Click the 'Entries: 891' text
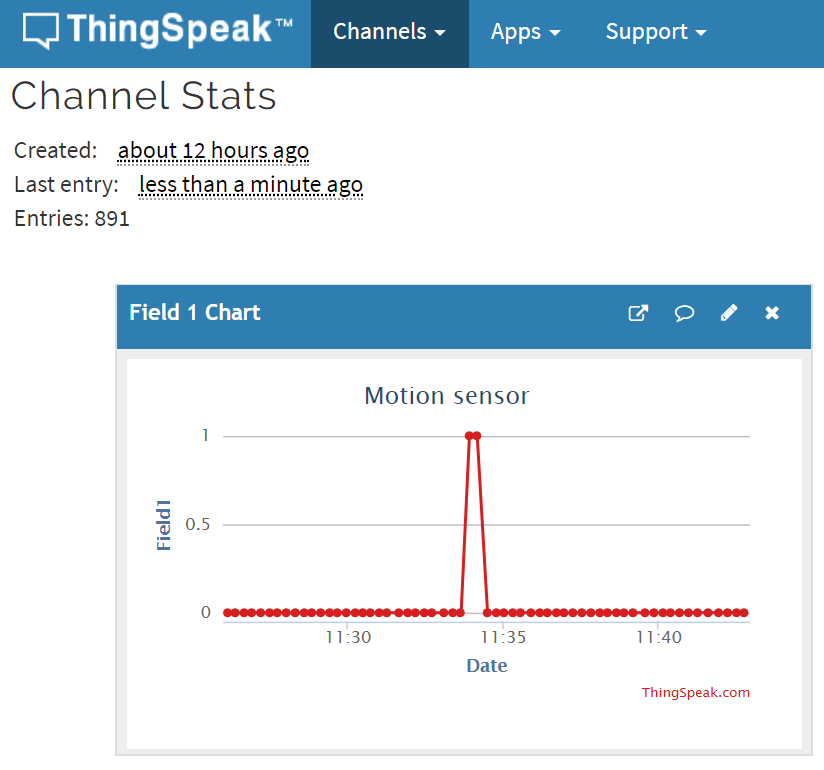This screenshot has width=824, height=770. (x=72, y=219)
